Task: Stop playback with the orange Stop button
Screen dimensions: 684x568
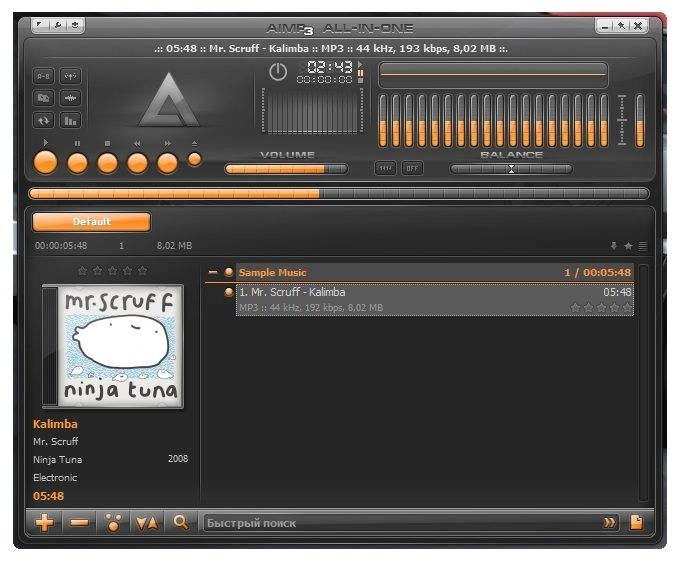Action: pyautogui.click(x=107, y=163)
